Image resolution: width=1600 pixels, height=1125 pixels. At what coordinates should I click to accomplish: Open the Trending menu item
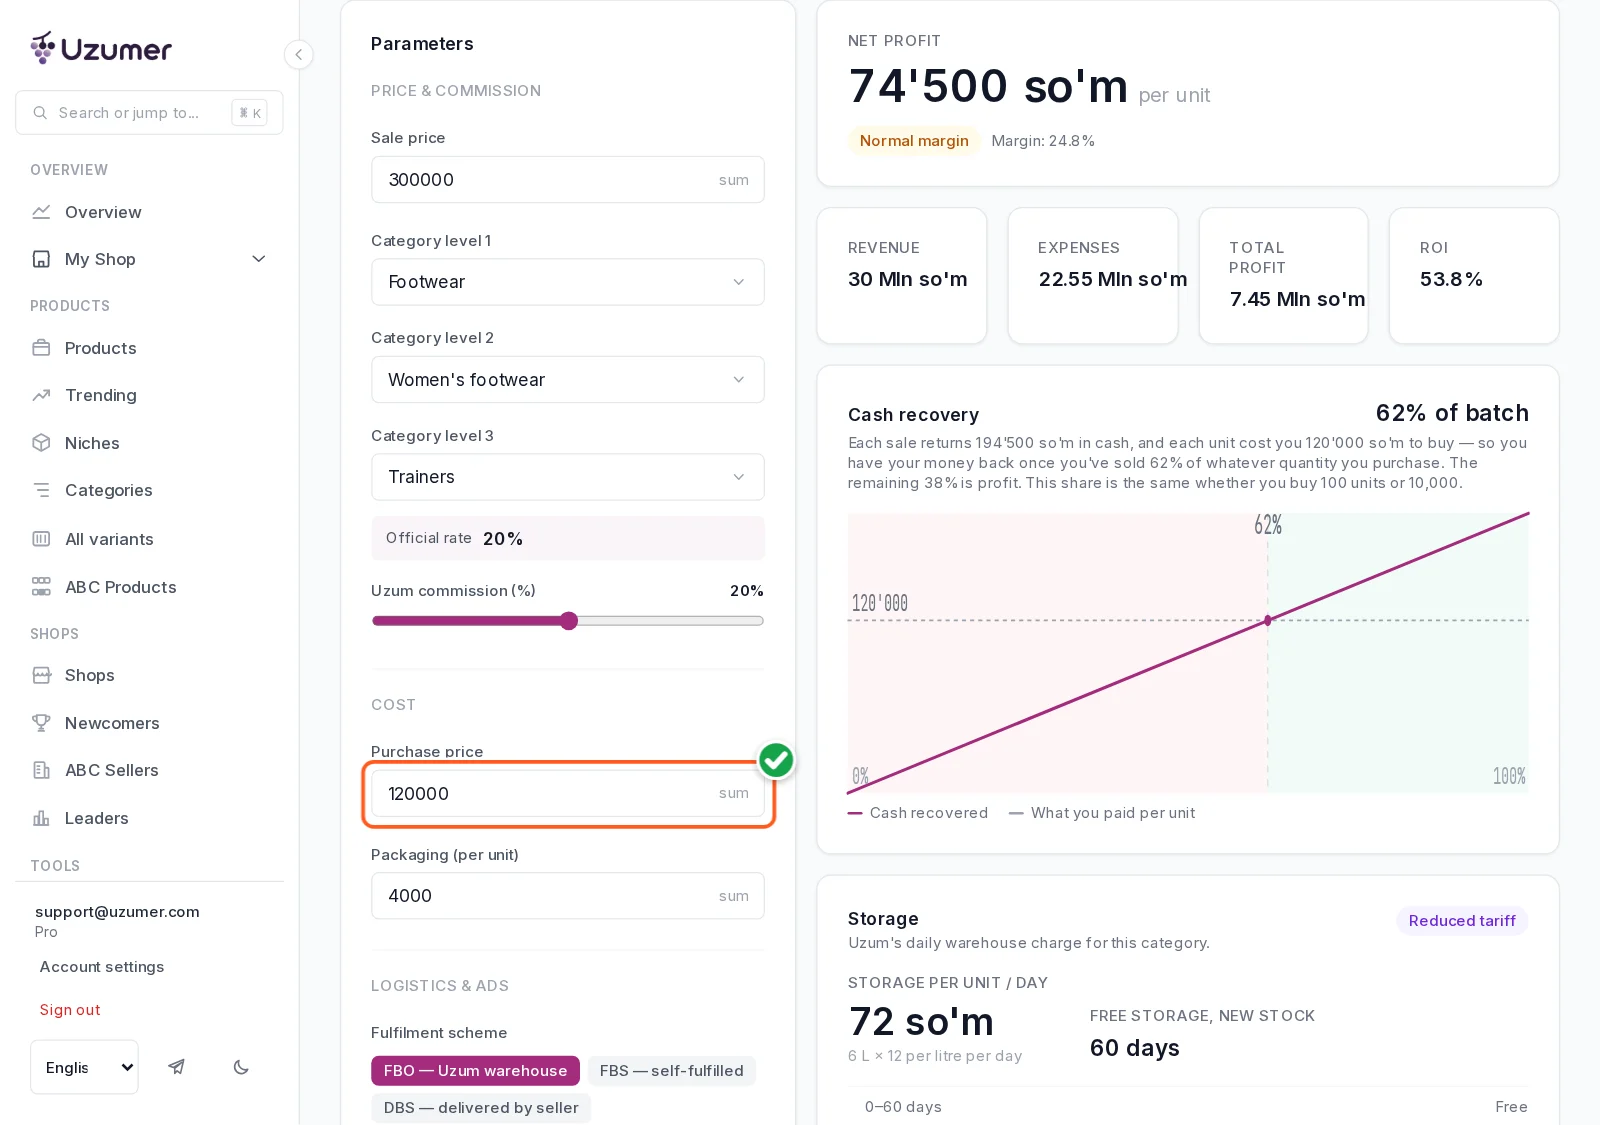pyautogui.click(x=150, y=395)
